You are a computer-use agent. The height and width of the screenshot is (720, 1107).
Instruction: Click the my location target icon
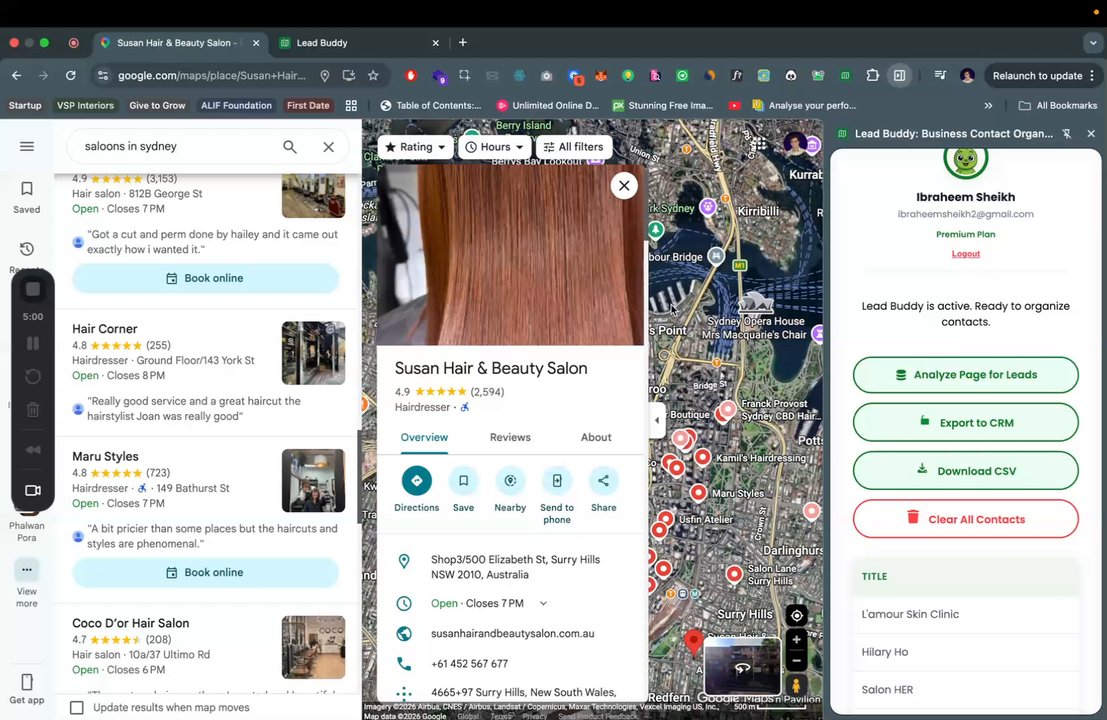(796, 616)
